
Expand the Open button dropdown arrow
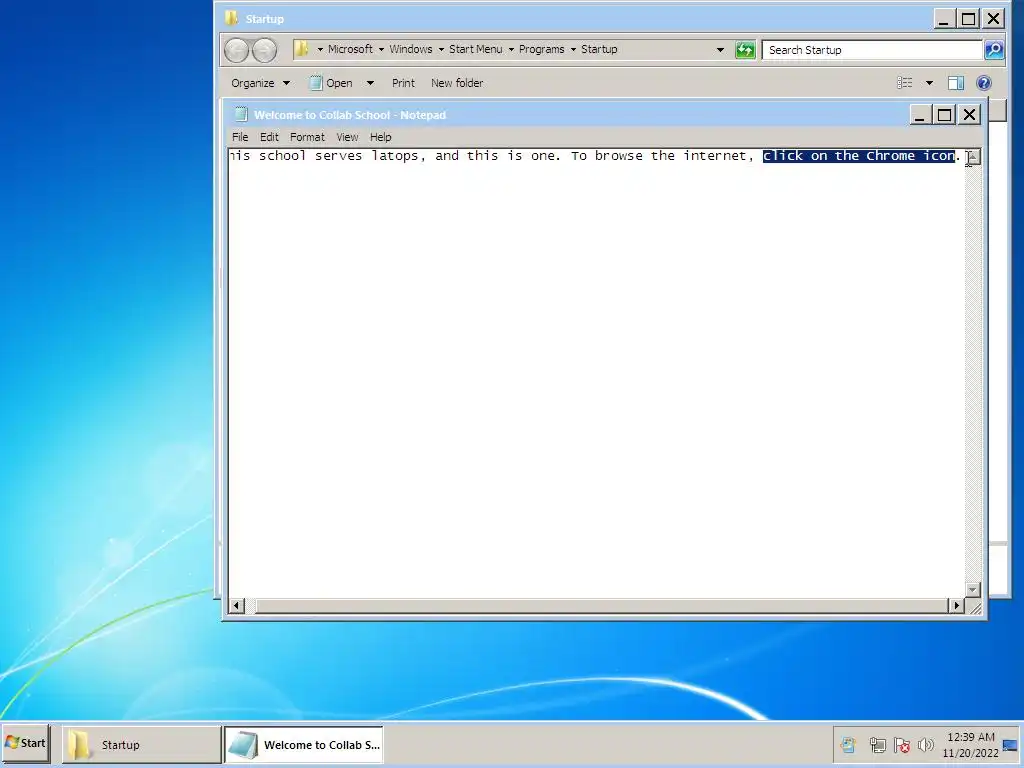[370, 83]
